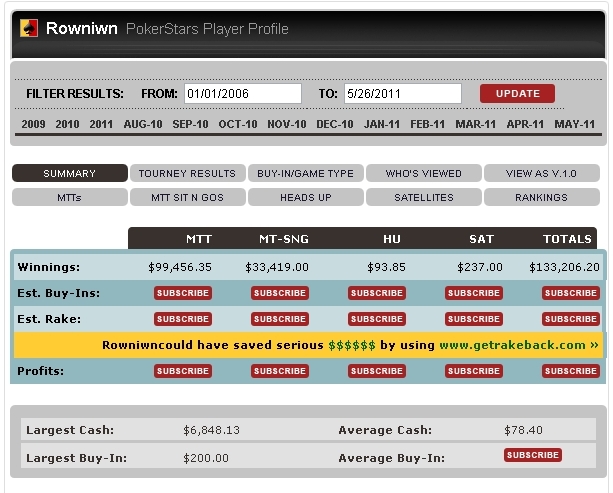Click the FROM date input field
613x493 pixels.
[x=243, y=93]
